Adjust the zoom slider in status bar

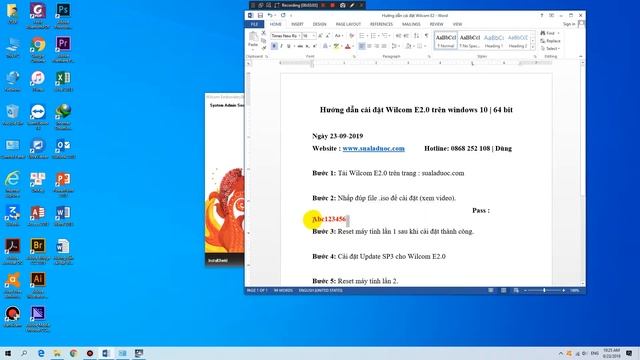coord(544,290)
